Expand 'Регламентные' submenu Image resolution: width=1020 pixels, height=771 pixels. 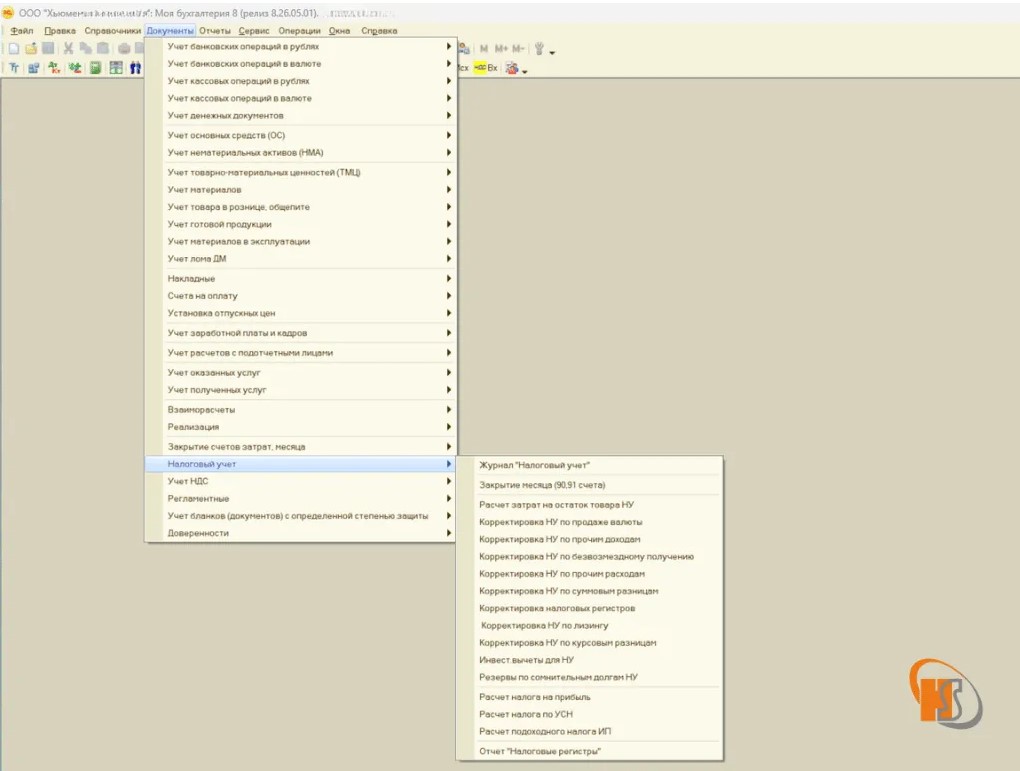(x=301, y=498)
